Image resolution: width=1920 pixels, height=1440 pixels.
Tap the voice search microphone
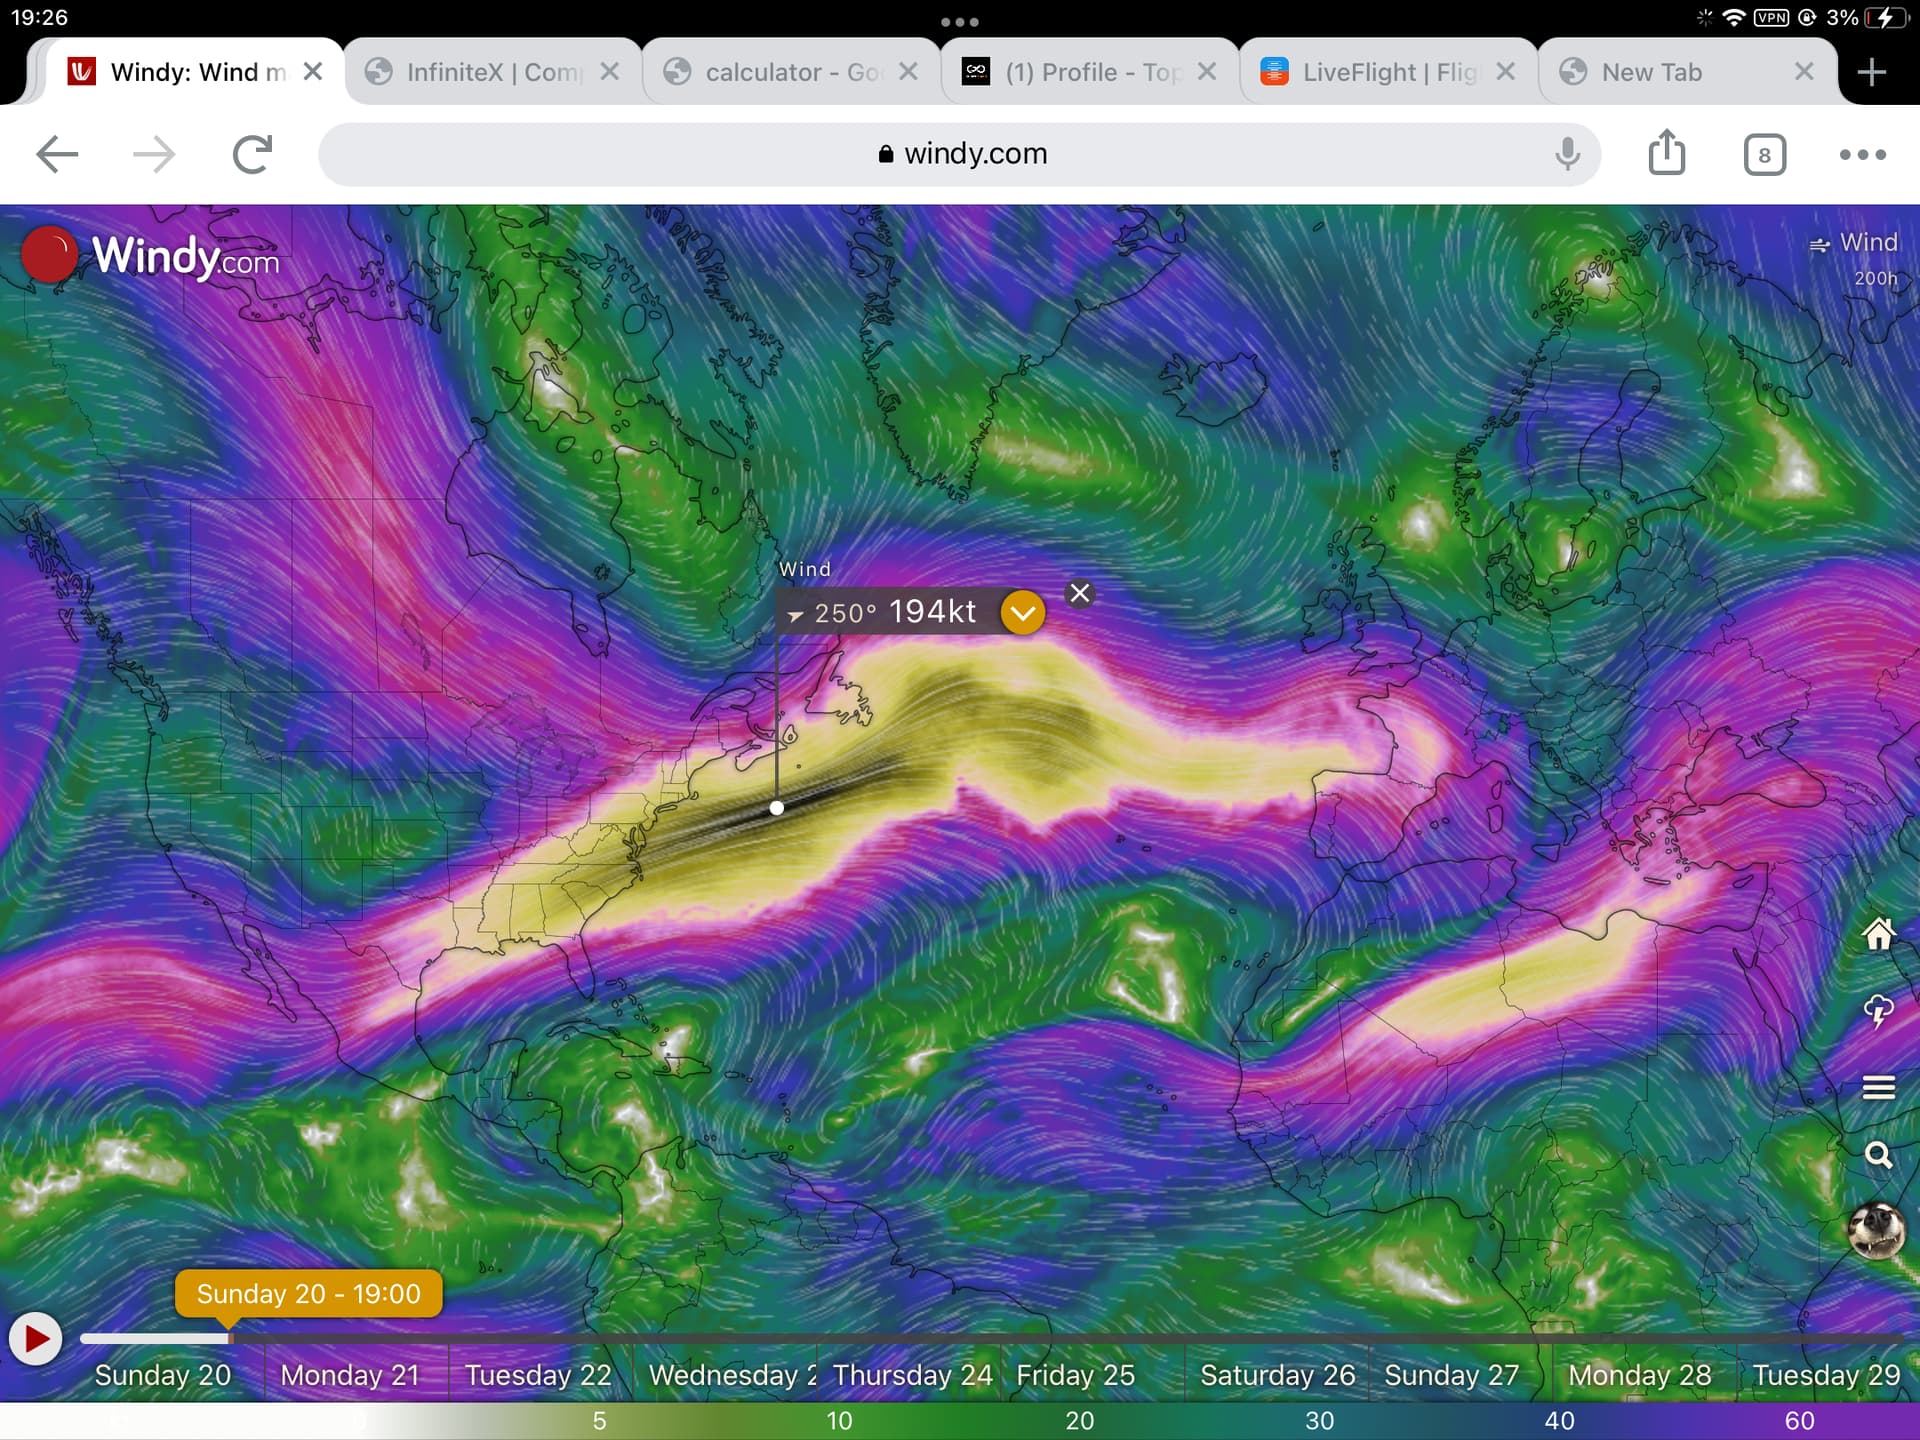coord(1567,154)
